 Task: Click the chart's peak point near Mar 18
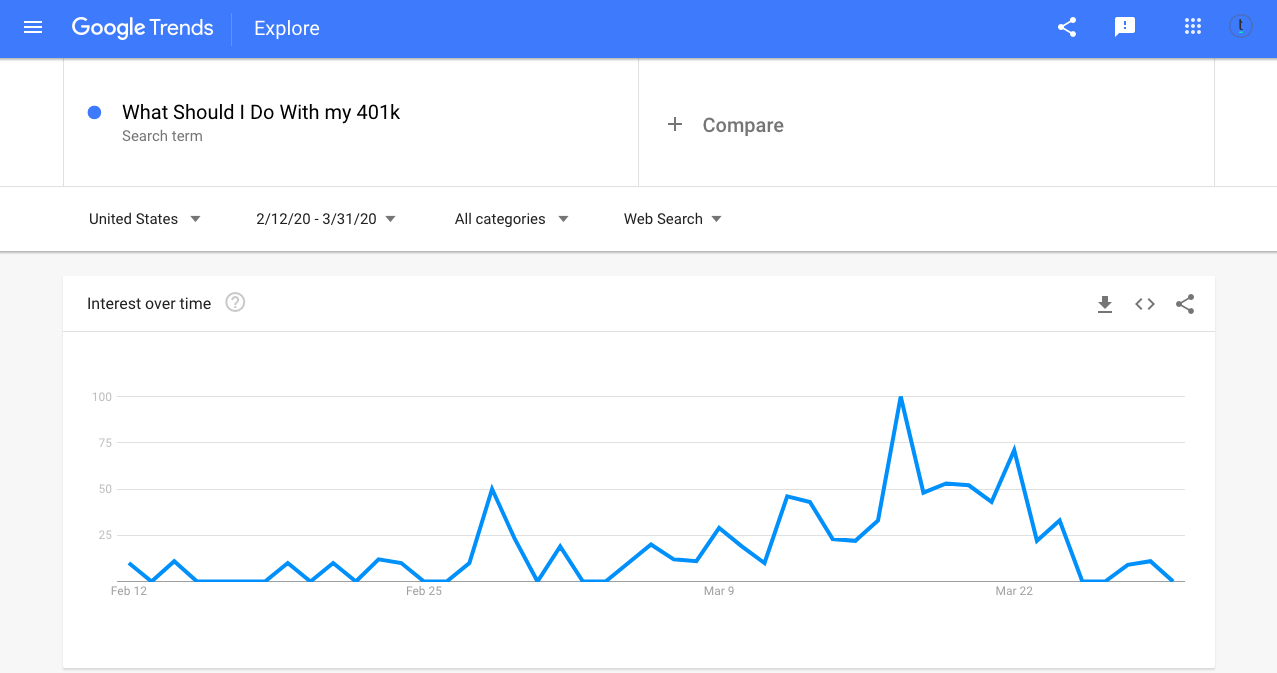tap(900, 396)
